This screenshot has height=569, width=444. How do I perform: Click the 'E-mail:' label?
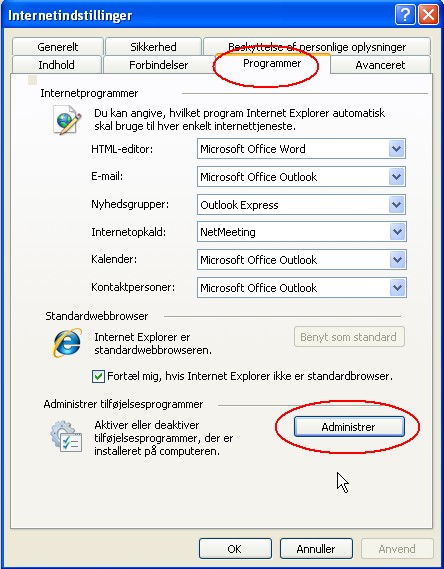click(107, 176)
